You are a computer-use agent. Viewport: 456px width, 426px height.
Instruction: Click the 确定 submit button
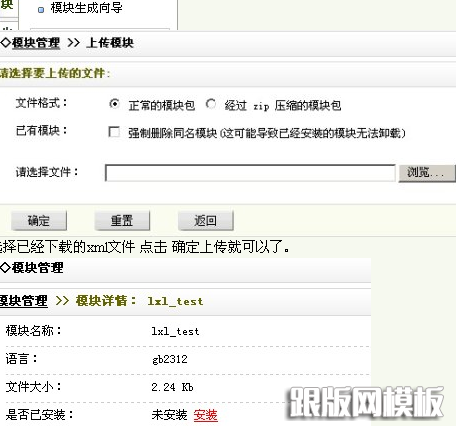pyautogui.click(x=39, y=220)
